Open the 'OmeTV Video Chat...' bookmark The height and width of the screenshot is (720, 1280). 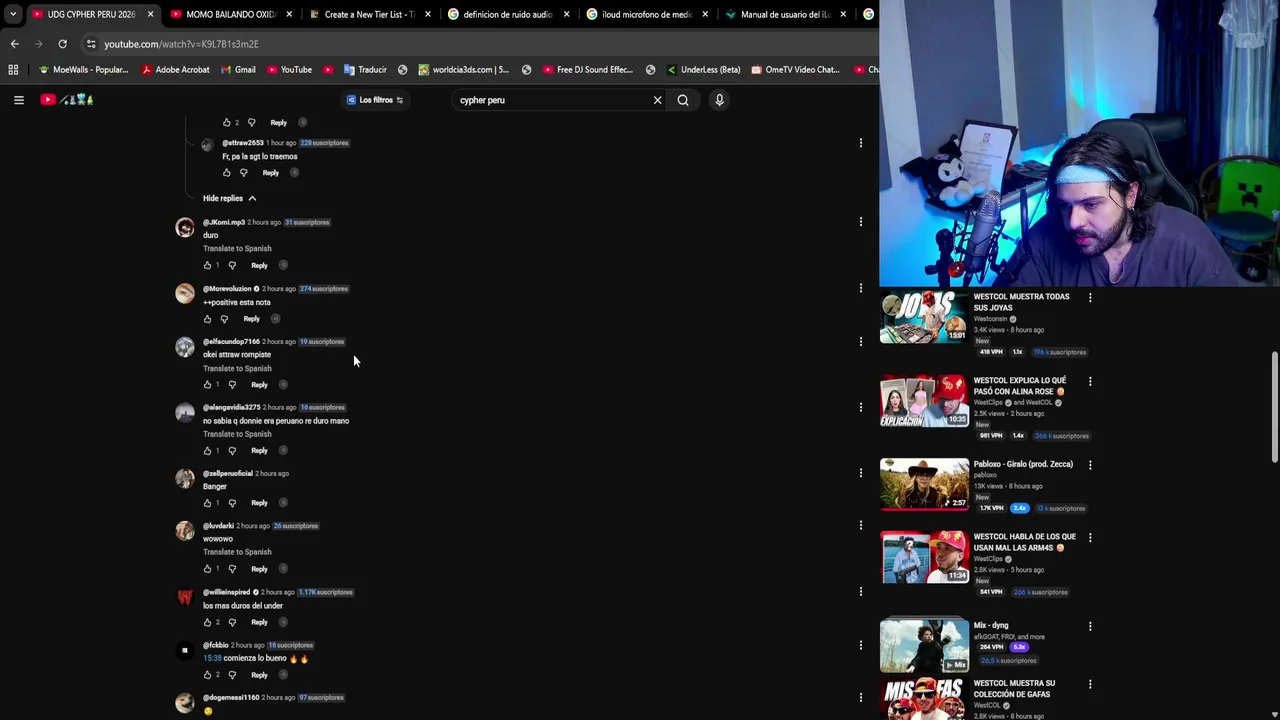[x=794, y=70]
